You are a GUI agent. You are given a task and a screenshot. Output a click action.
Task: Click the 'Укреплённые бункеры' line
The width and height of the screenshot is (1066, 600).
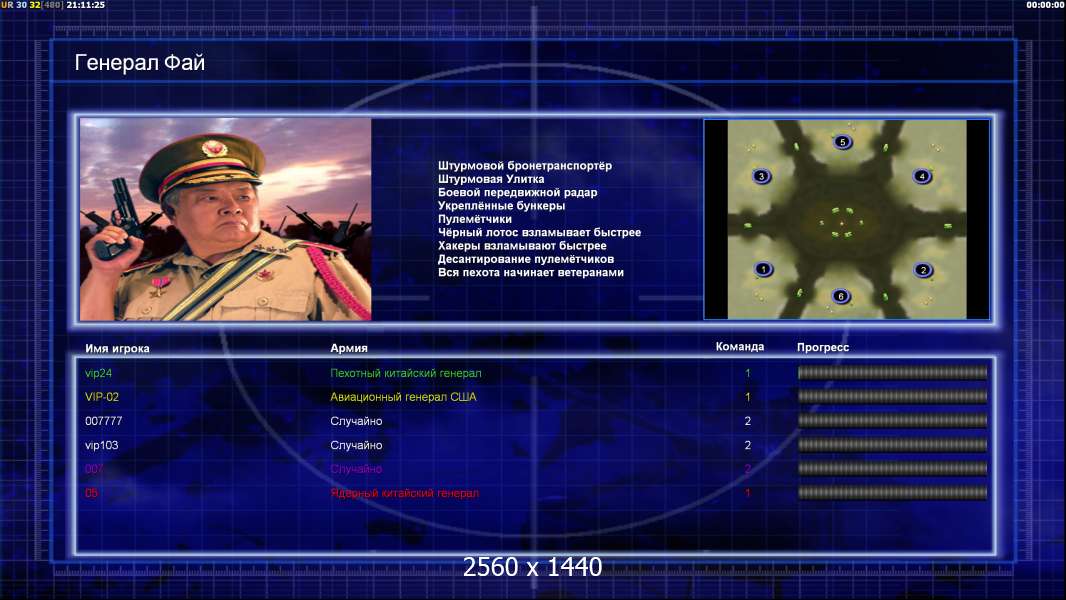501,206
